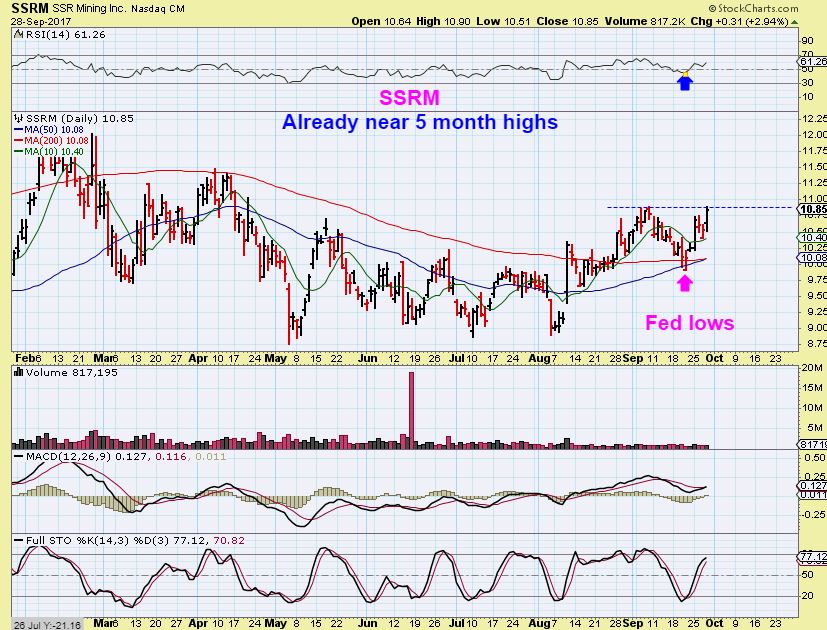
Task: Click the magenta 'Fed lows' note
Action: [689, 322]
